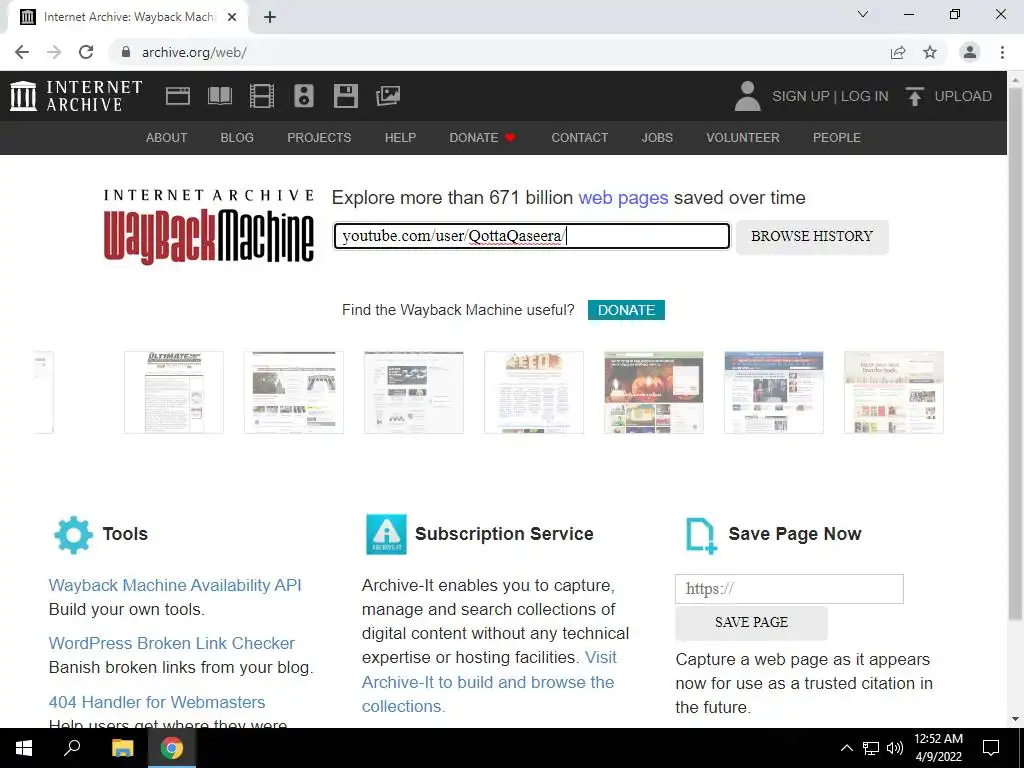This screenshot has height=768, width=1024.
Task: Open File Explorer from taskbar
Action: (x=122, y=748)
